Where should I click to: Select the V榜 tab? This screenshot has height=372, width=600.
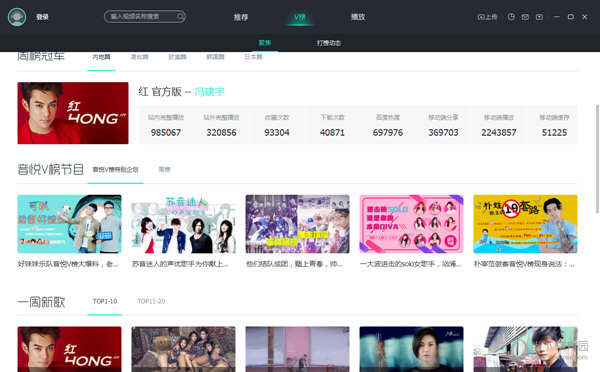[300, 17]
